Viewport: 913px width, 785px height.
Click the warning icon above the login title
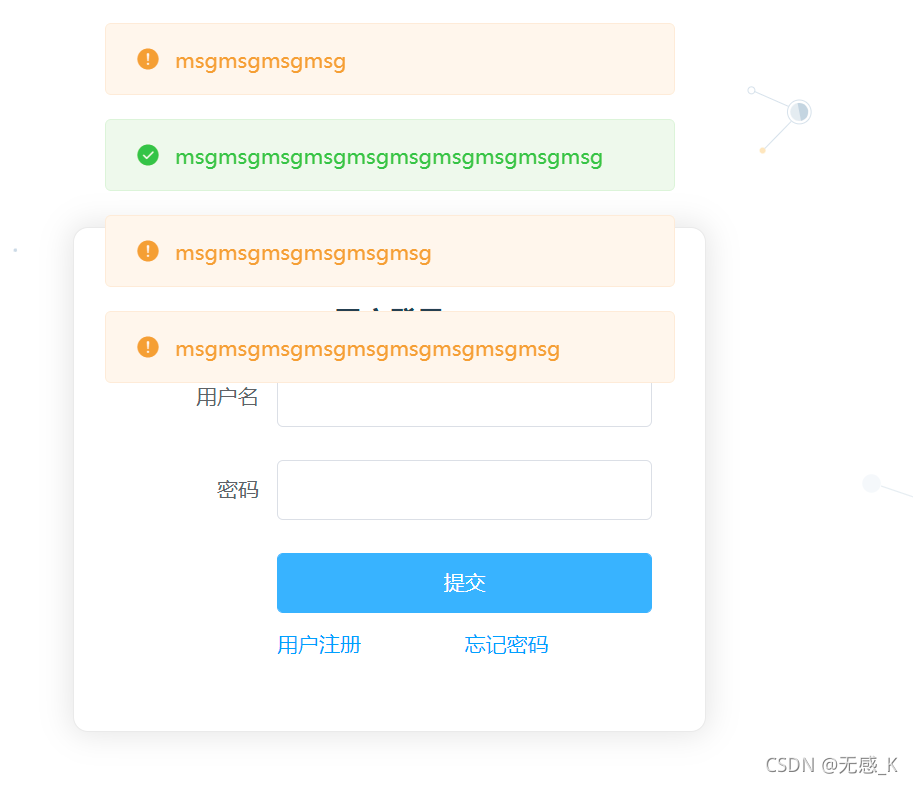(147, 251)
